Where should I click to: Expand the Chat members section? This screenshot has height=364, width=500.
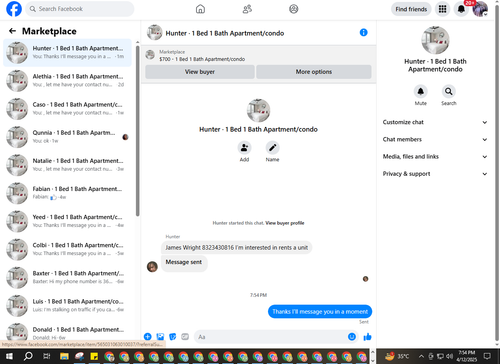(x=435, y=139)
